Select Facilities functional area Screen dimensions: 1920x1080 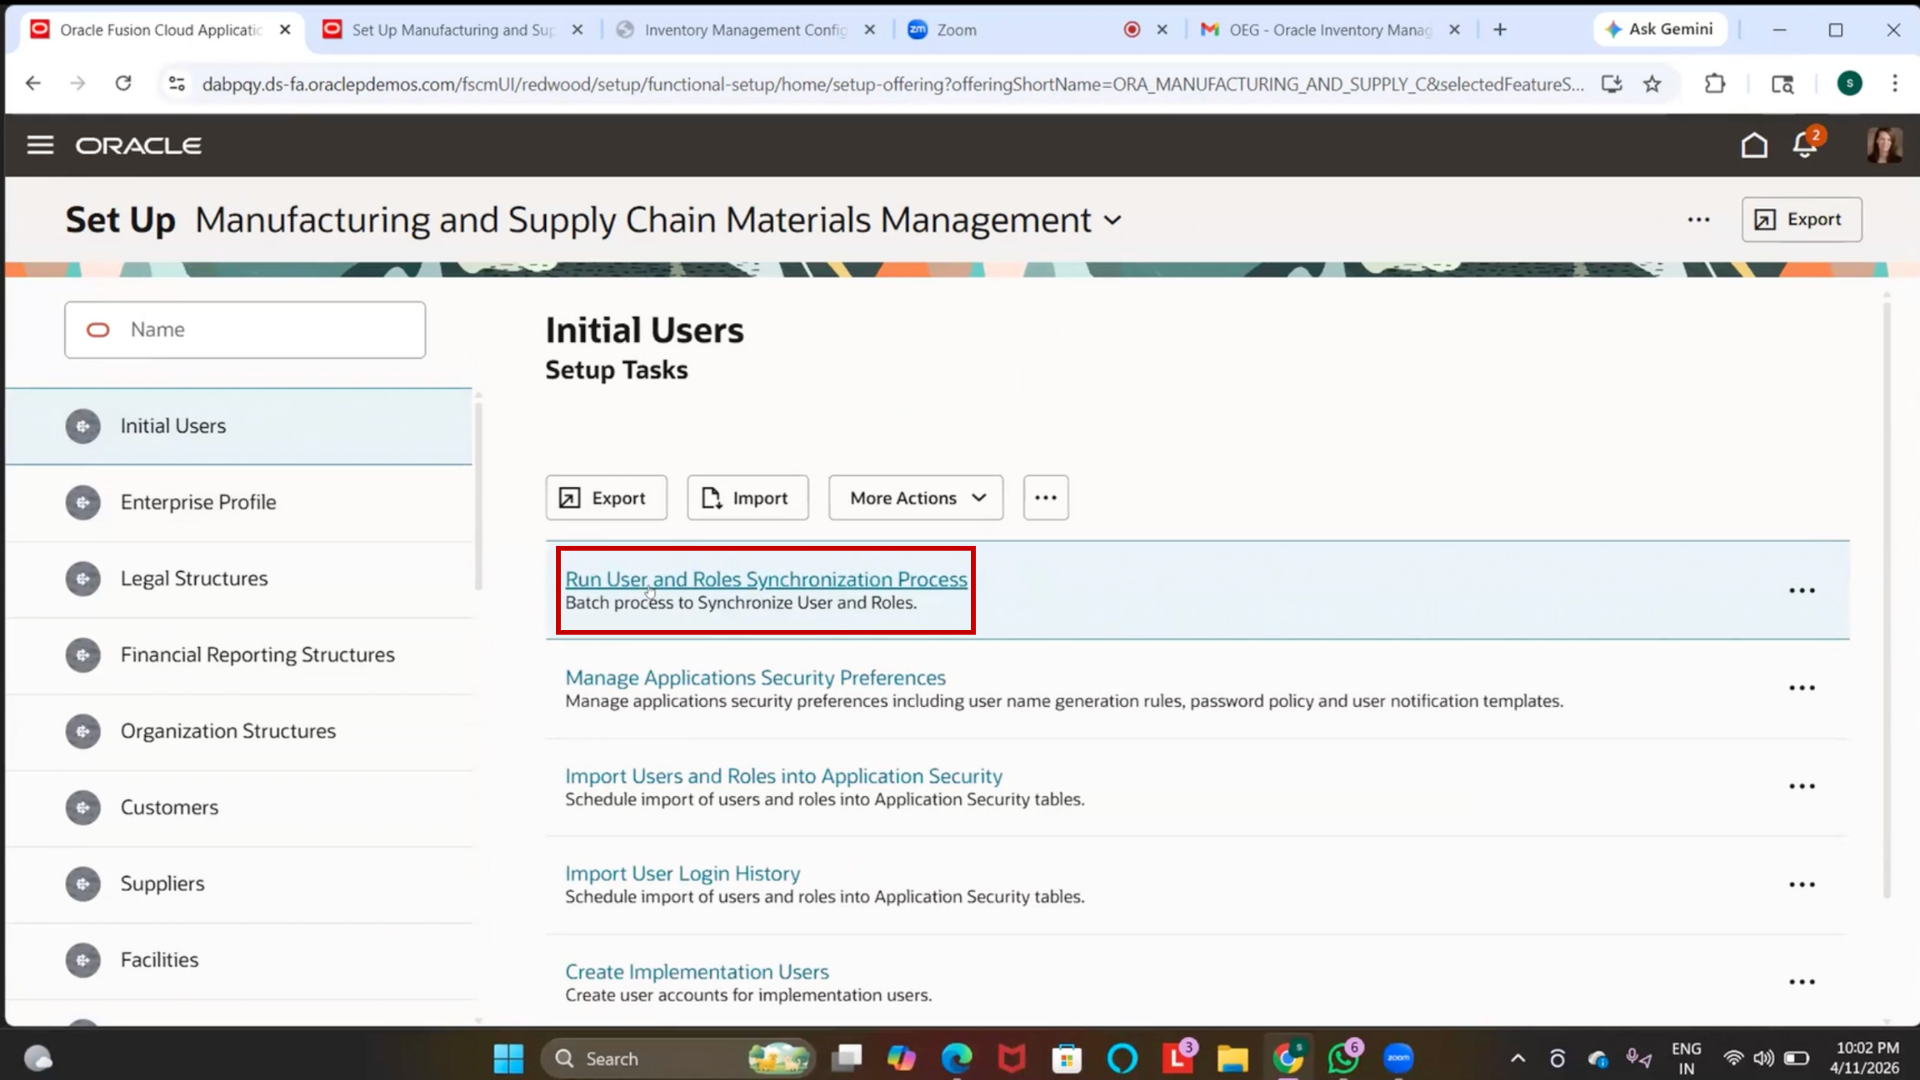coord(239,960)
